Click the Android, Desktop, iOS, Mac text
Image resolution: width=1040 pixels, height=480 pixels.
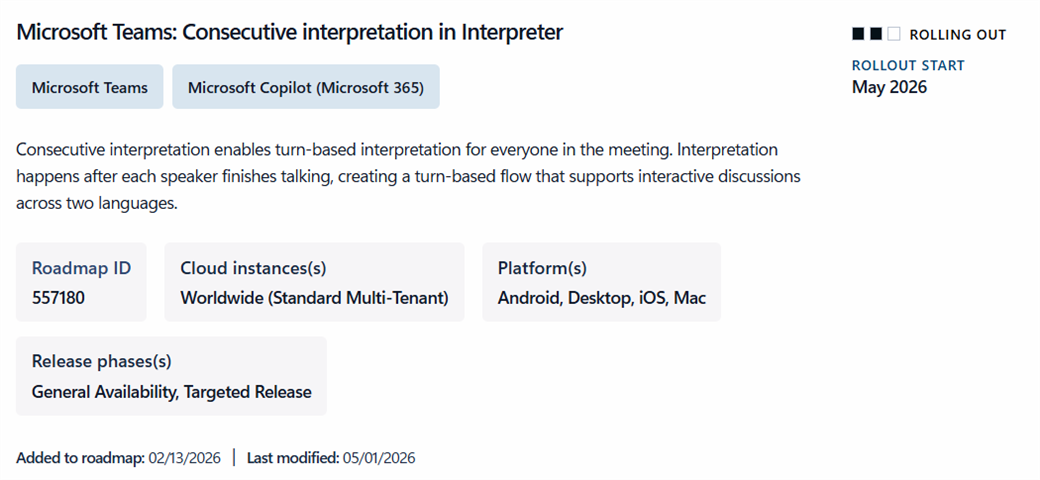click(x=602, y=298)
